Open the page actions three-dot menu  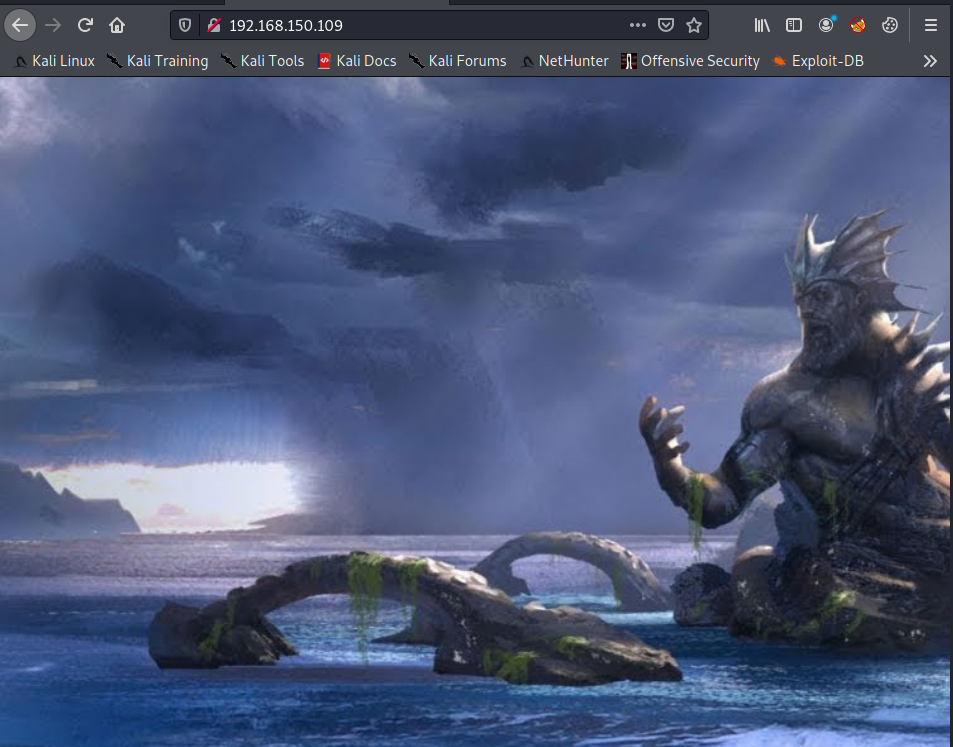click(637, 25)
